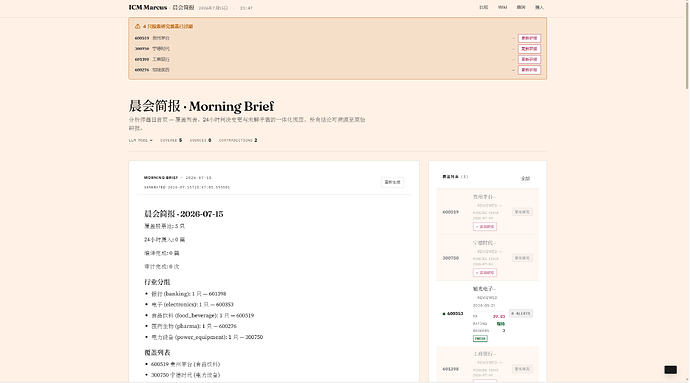The width and height of the screenshot is (690, 383).
Task: Click the pink plus button under 600519 card
Action: (485, 227)
